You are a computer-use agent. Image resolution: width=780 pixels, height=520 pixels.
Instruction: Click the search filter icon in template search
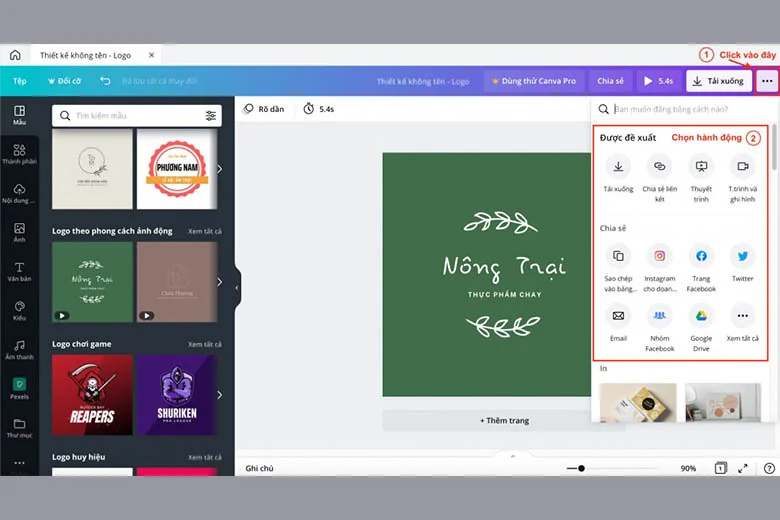tap(211, 116)
